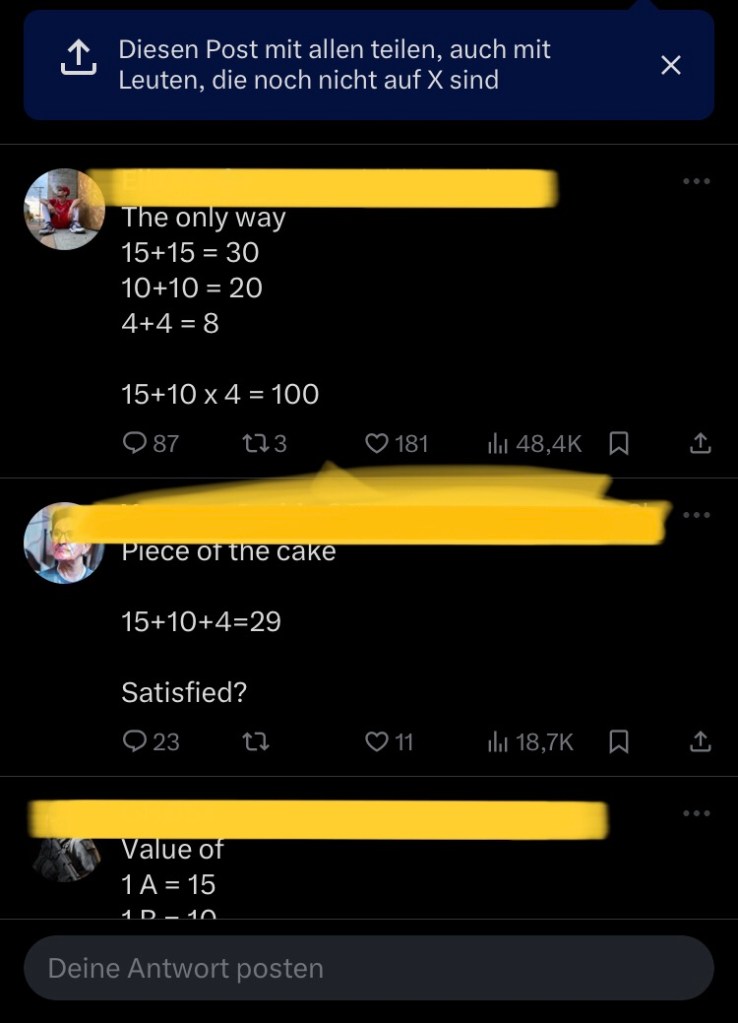Like the post showing 181 likes

(397, 444)
